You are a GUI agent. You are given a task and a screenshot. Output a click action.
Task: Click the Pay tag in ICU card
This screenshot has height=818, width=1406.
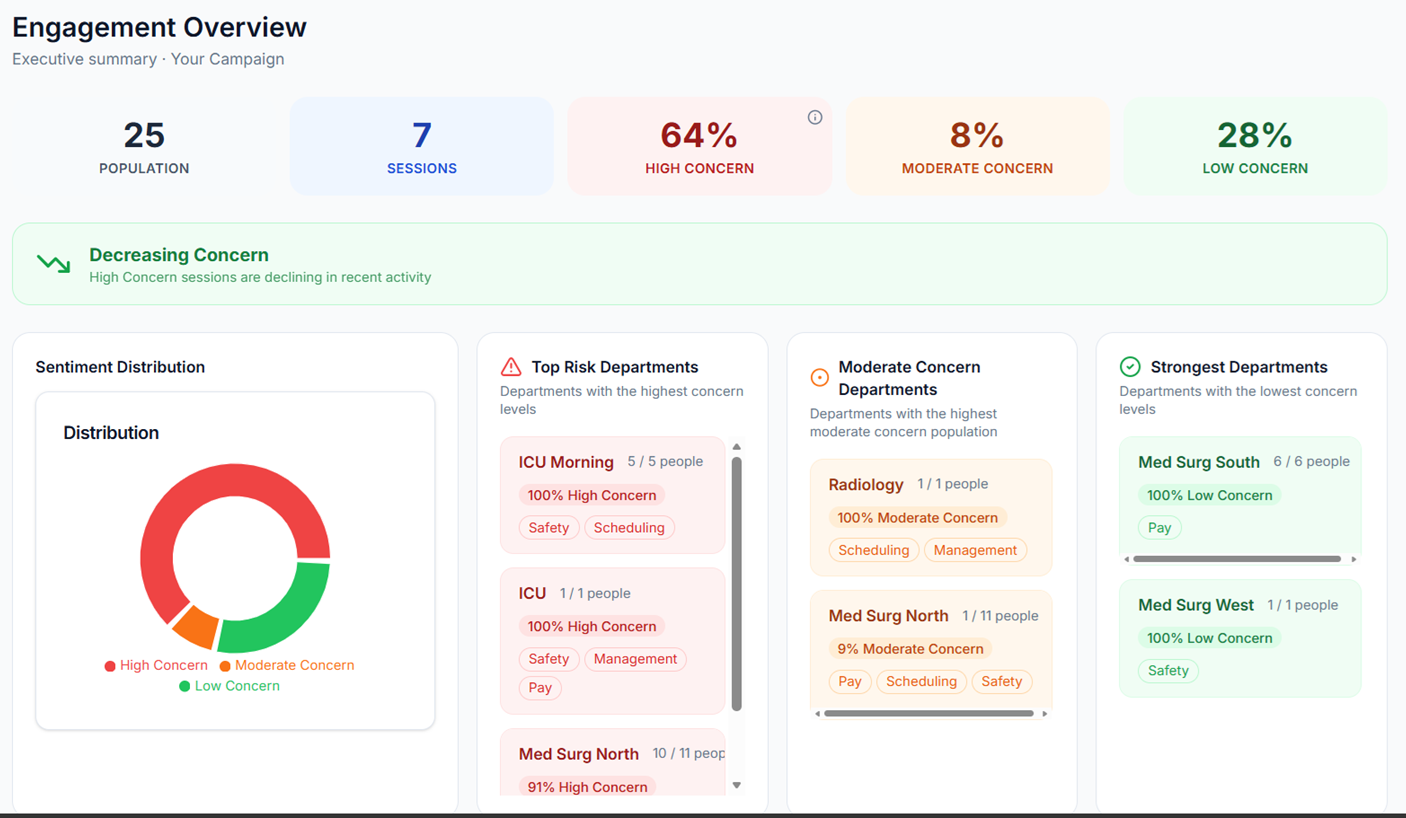point(540,688)
